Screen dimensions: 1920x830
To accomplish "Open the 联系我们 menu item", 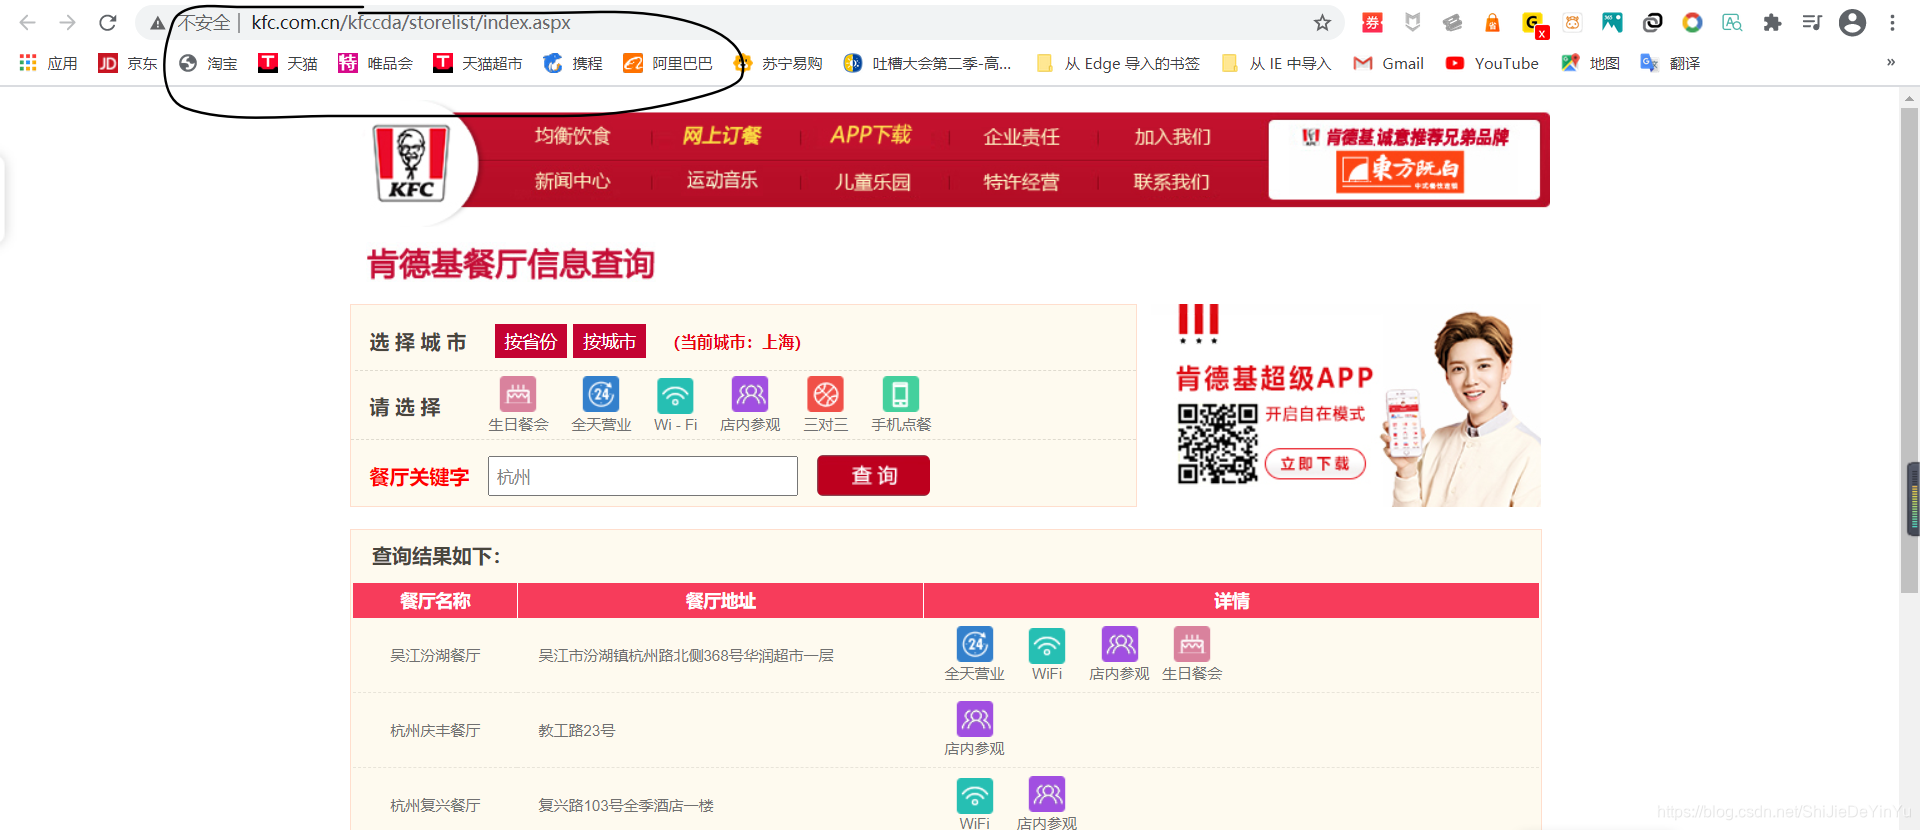I will pos(1171,182).
